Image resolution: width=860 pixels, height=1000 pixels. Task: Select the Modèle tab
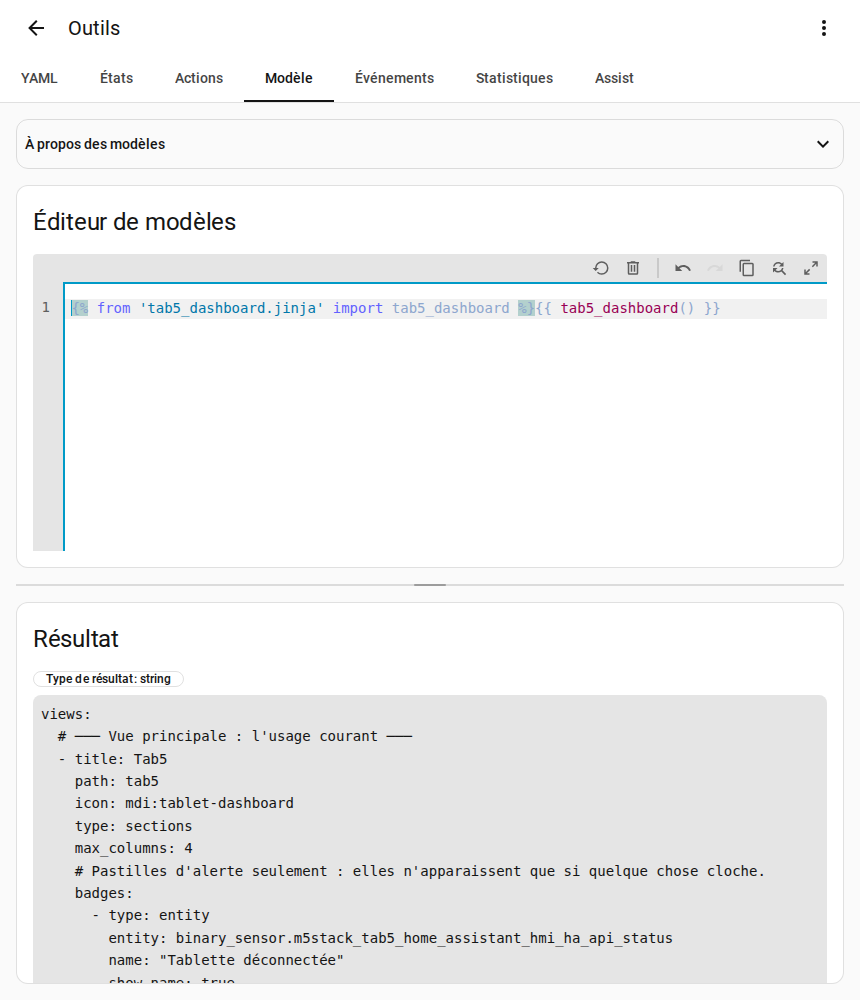[289, 78]
